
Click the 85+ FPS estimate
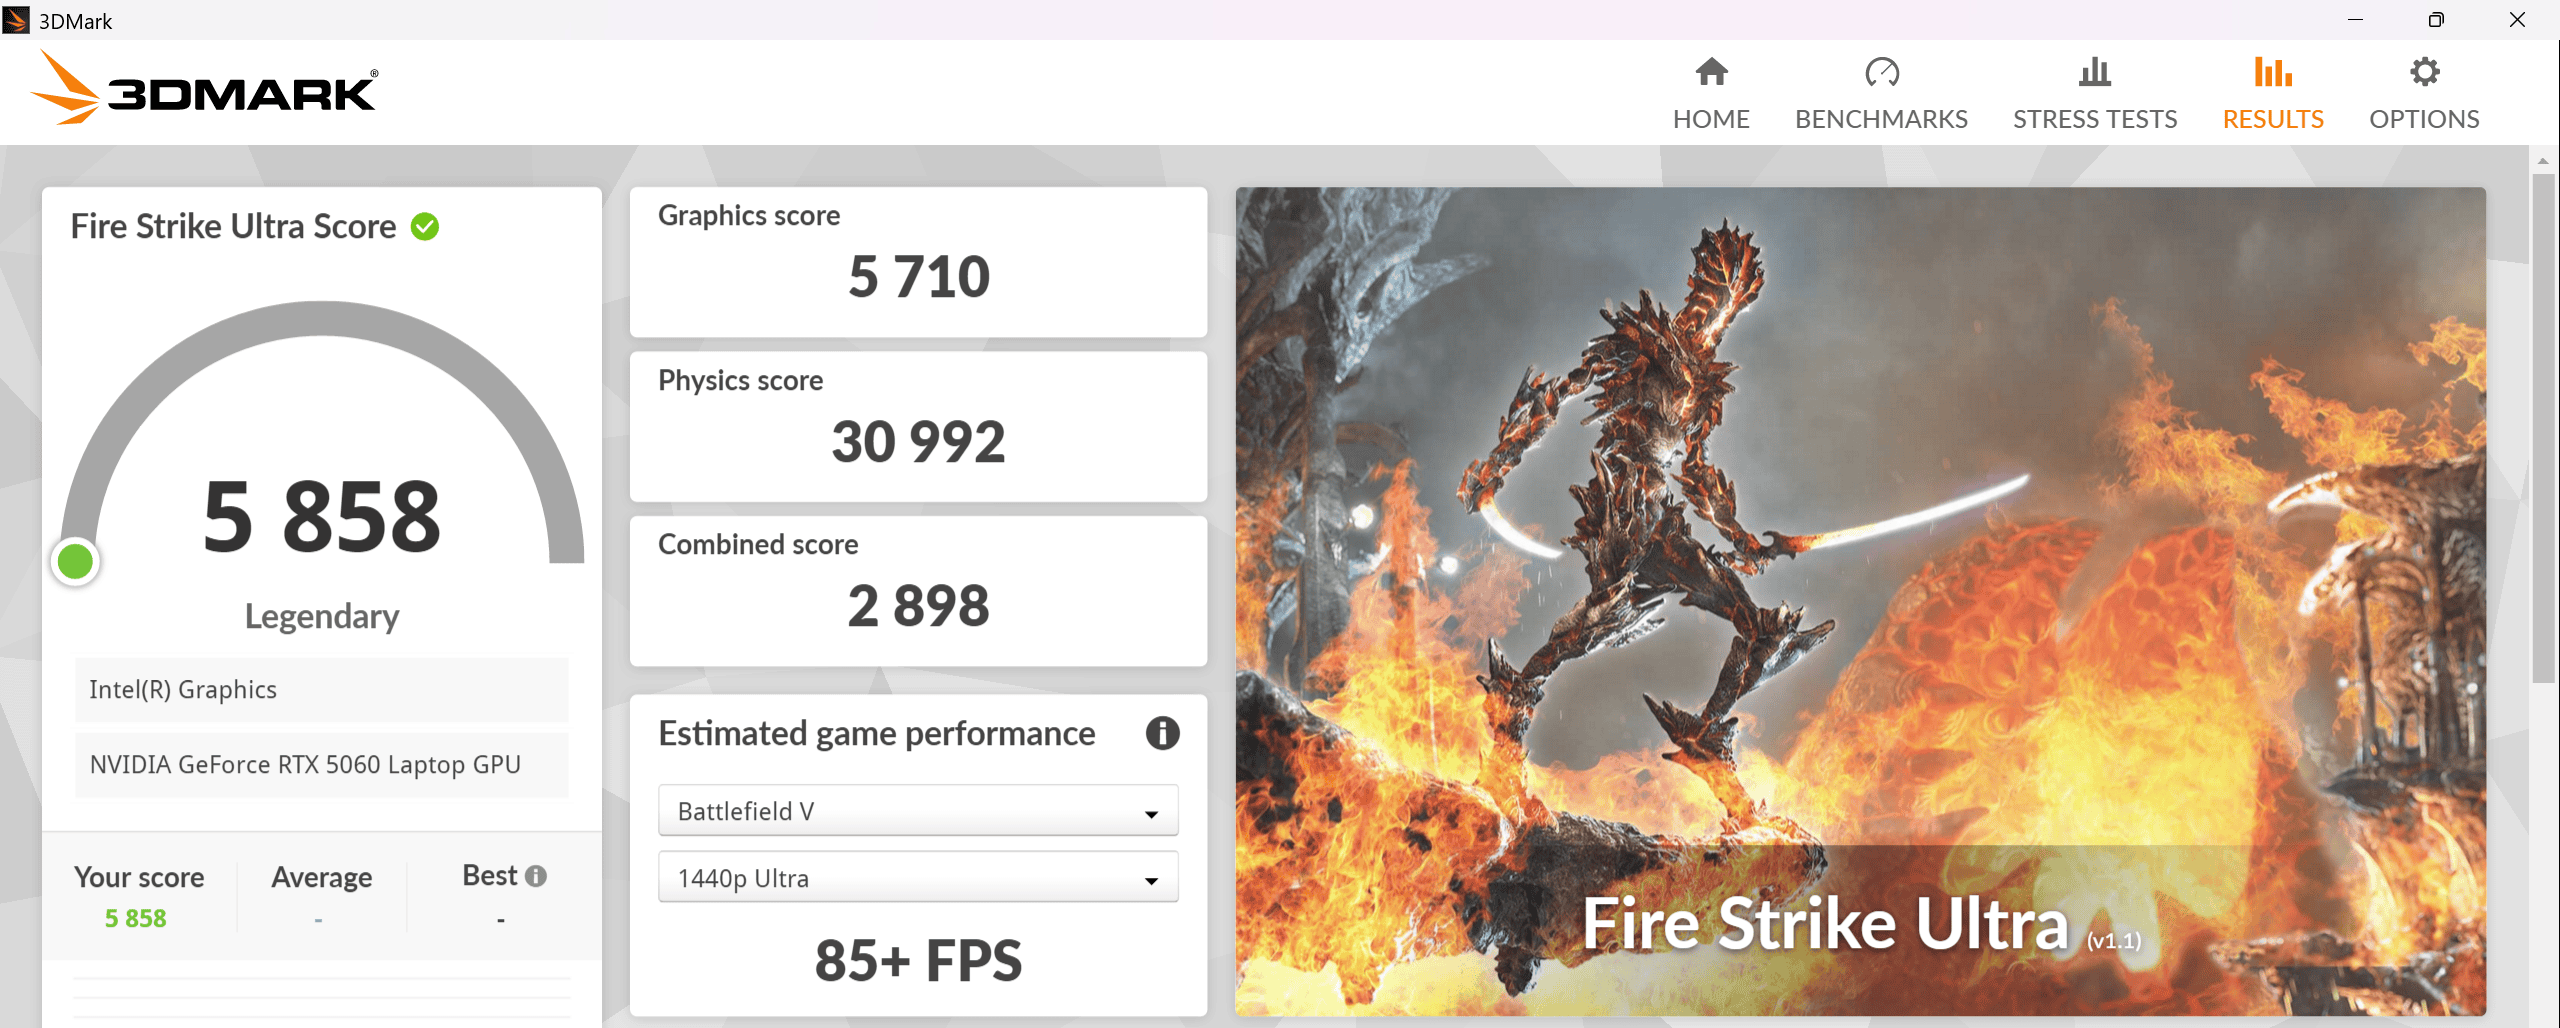[x=918, y=960]
